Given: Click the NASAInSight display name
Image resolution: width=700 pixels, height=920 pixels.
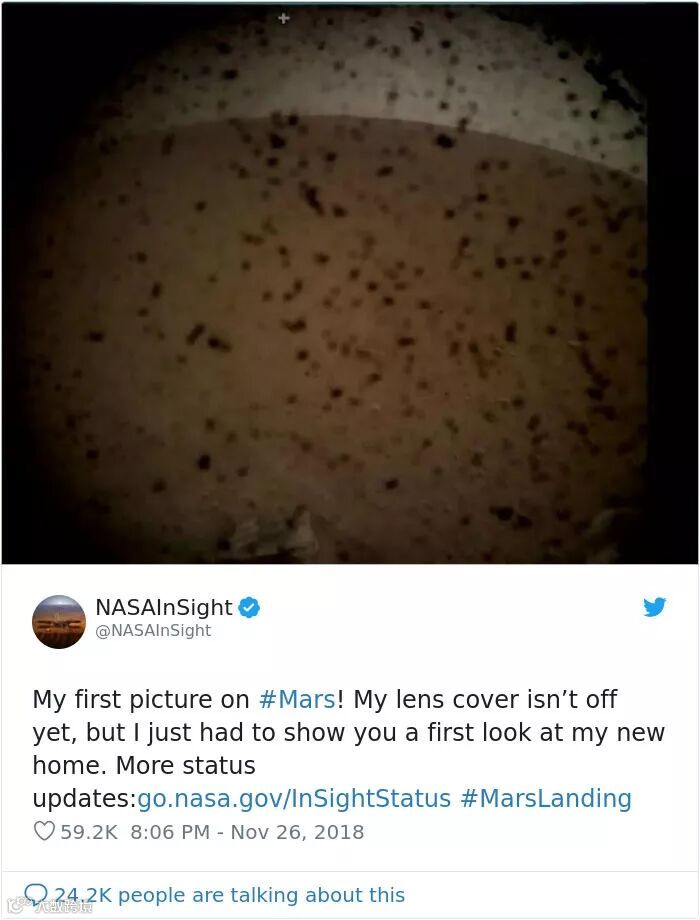Looking at the screenshot, I should [164, 607].
